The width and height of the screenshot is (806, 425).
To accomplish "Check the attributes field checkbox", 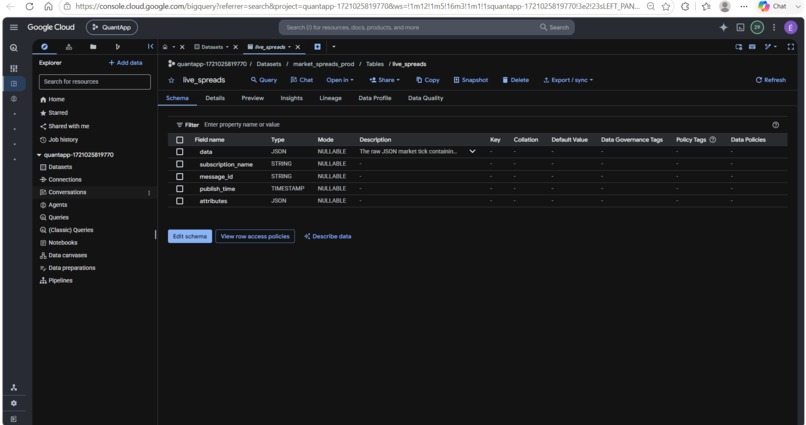I will (179, 201).
